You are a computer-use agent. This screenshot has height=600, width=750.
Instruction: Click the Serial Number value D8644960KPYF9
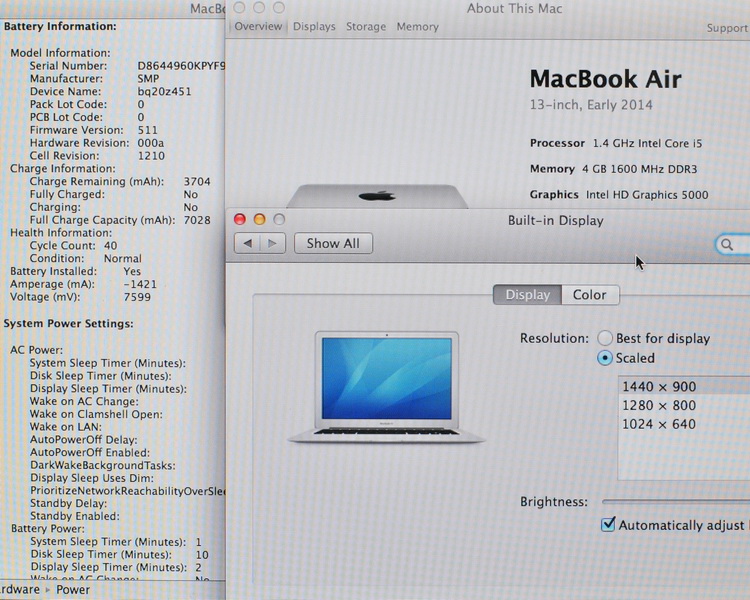pos(181,66)
